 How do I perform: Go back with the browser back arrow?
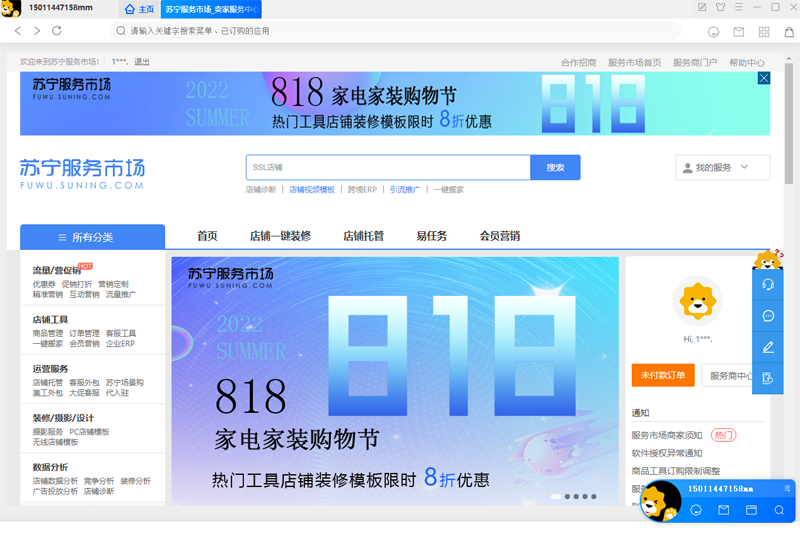coord(18,31)
